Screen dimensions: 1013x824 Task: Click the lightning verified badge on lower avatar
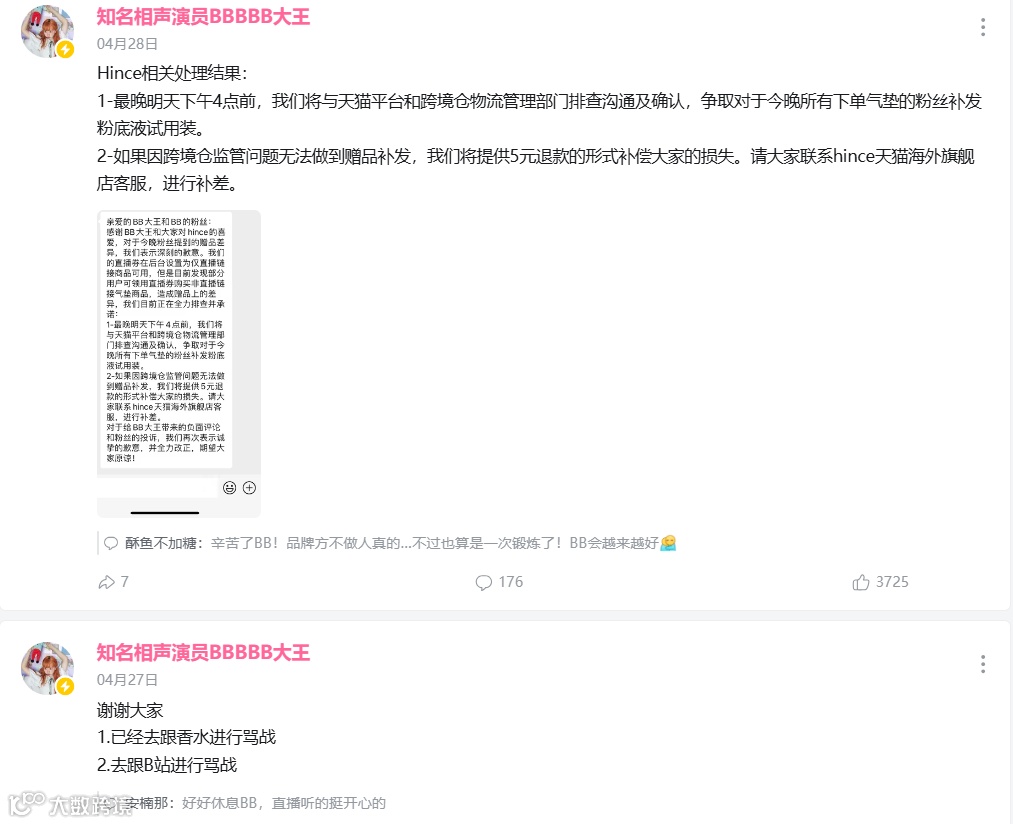coord(65,686)
